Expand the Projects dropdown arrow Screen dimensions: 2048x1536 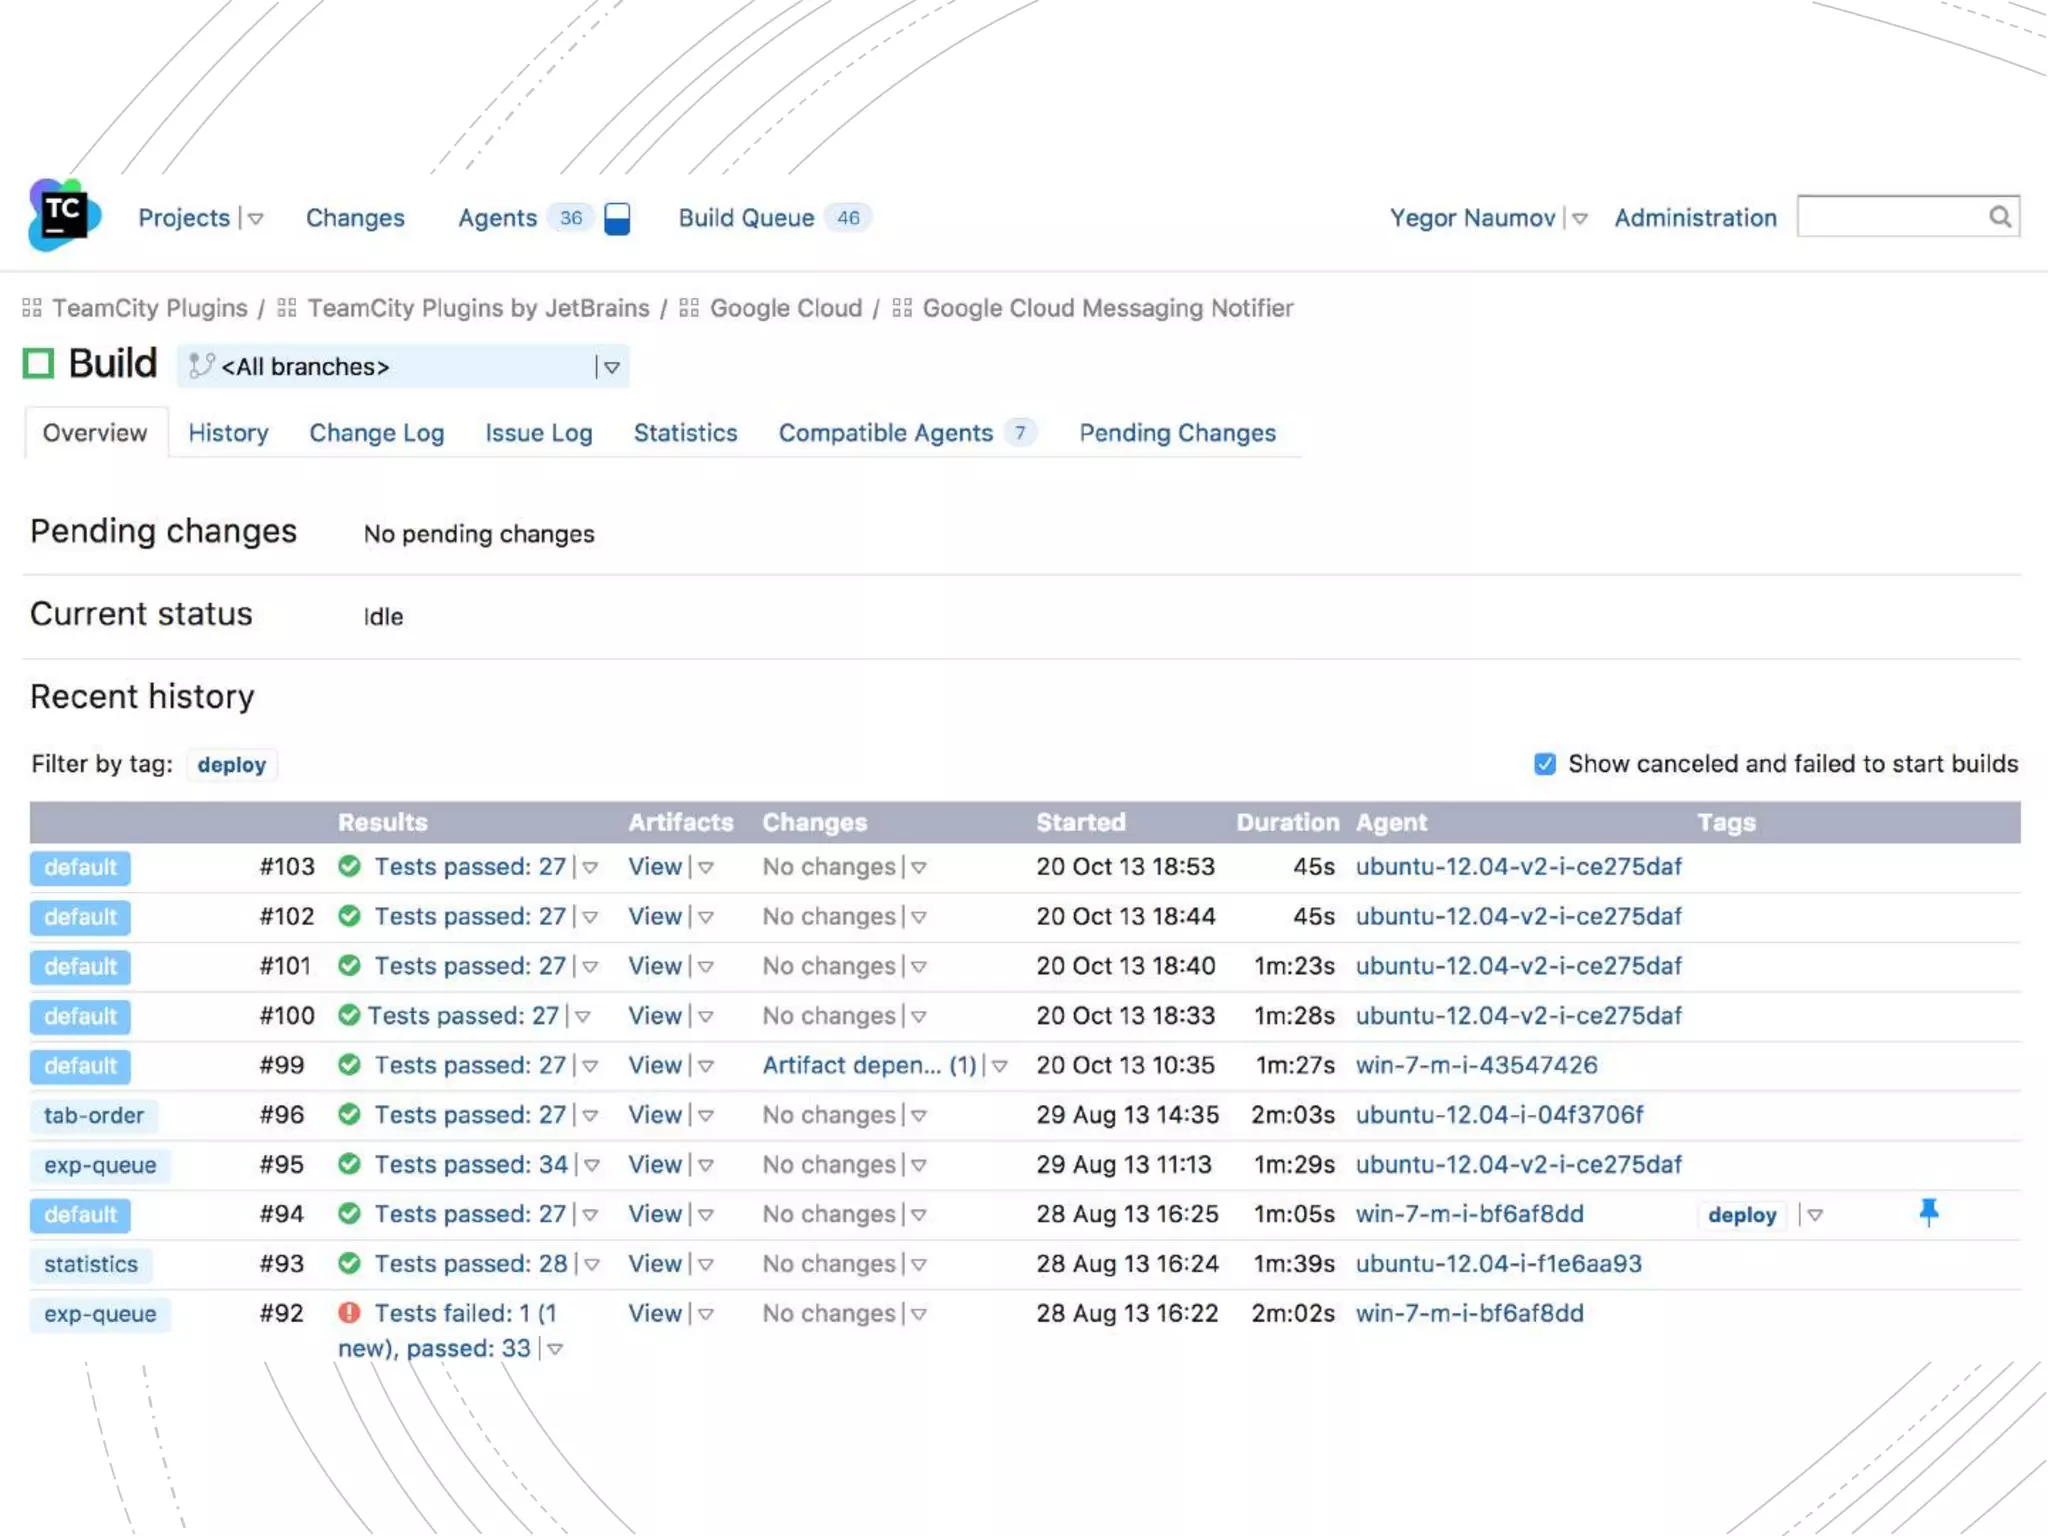point(256,219)
